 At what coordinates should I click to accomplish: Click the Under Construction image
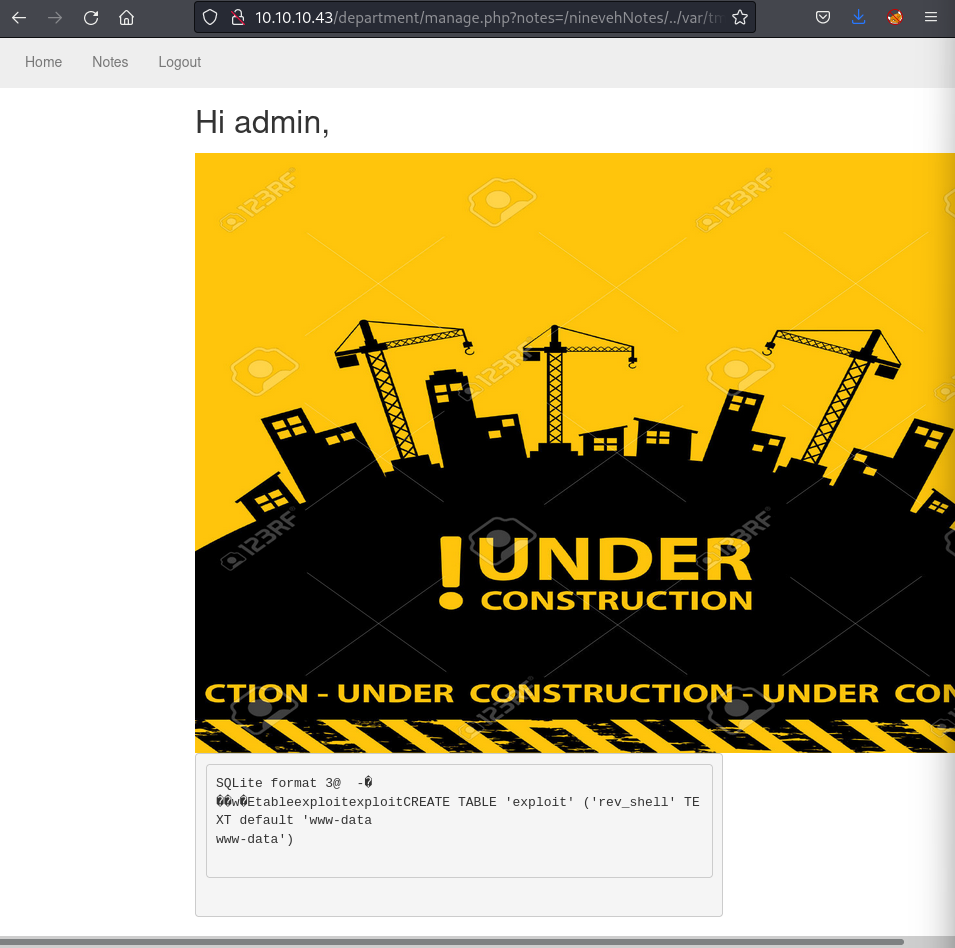point(574,300)
